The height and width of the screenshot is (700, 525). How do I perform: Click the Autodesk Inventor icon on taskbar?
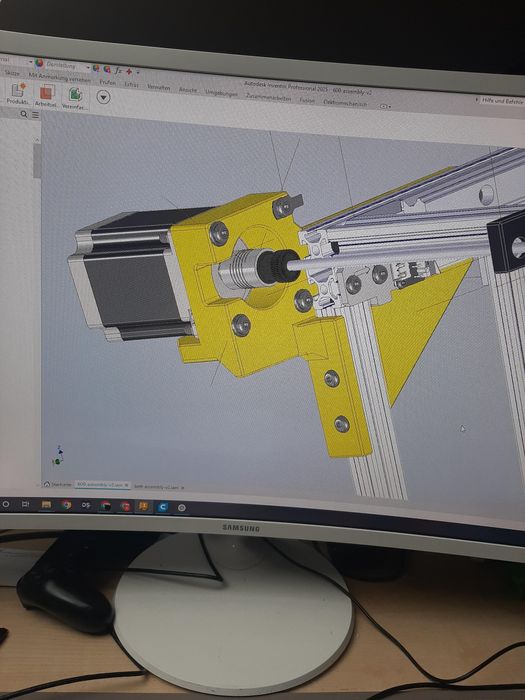[x=143, y=506]
